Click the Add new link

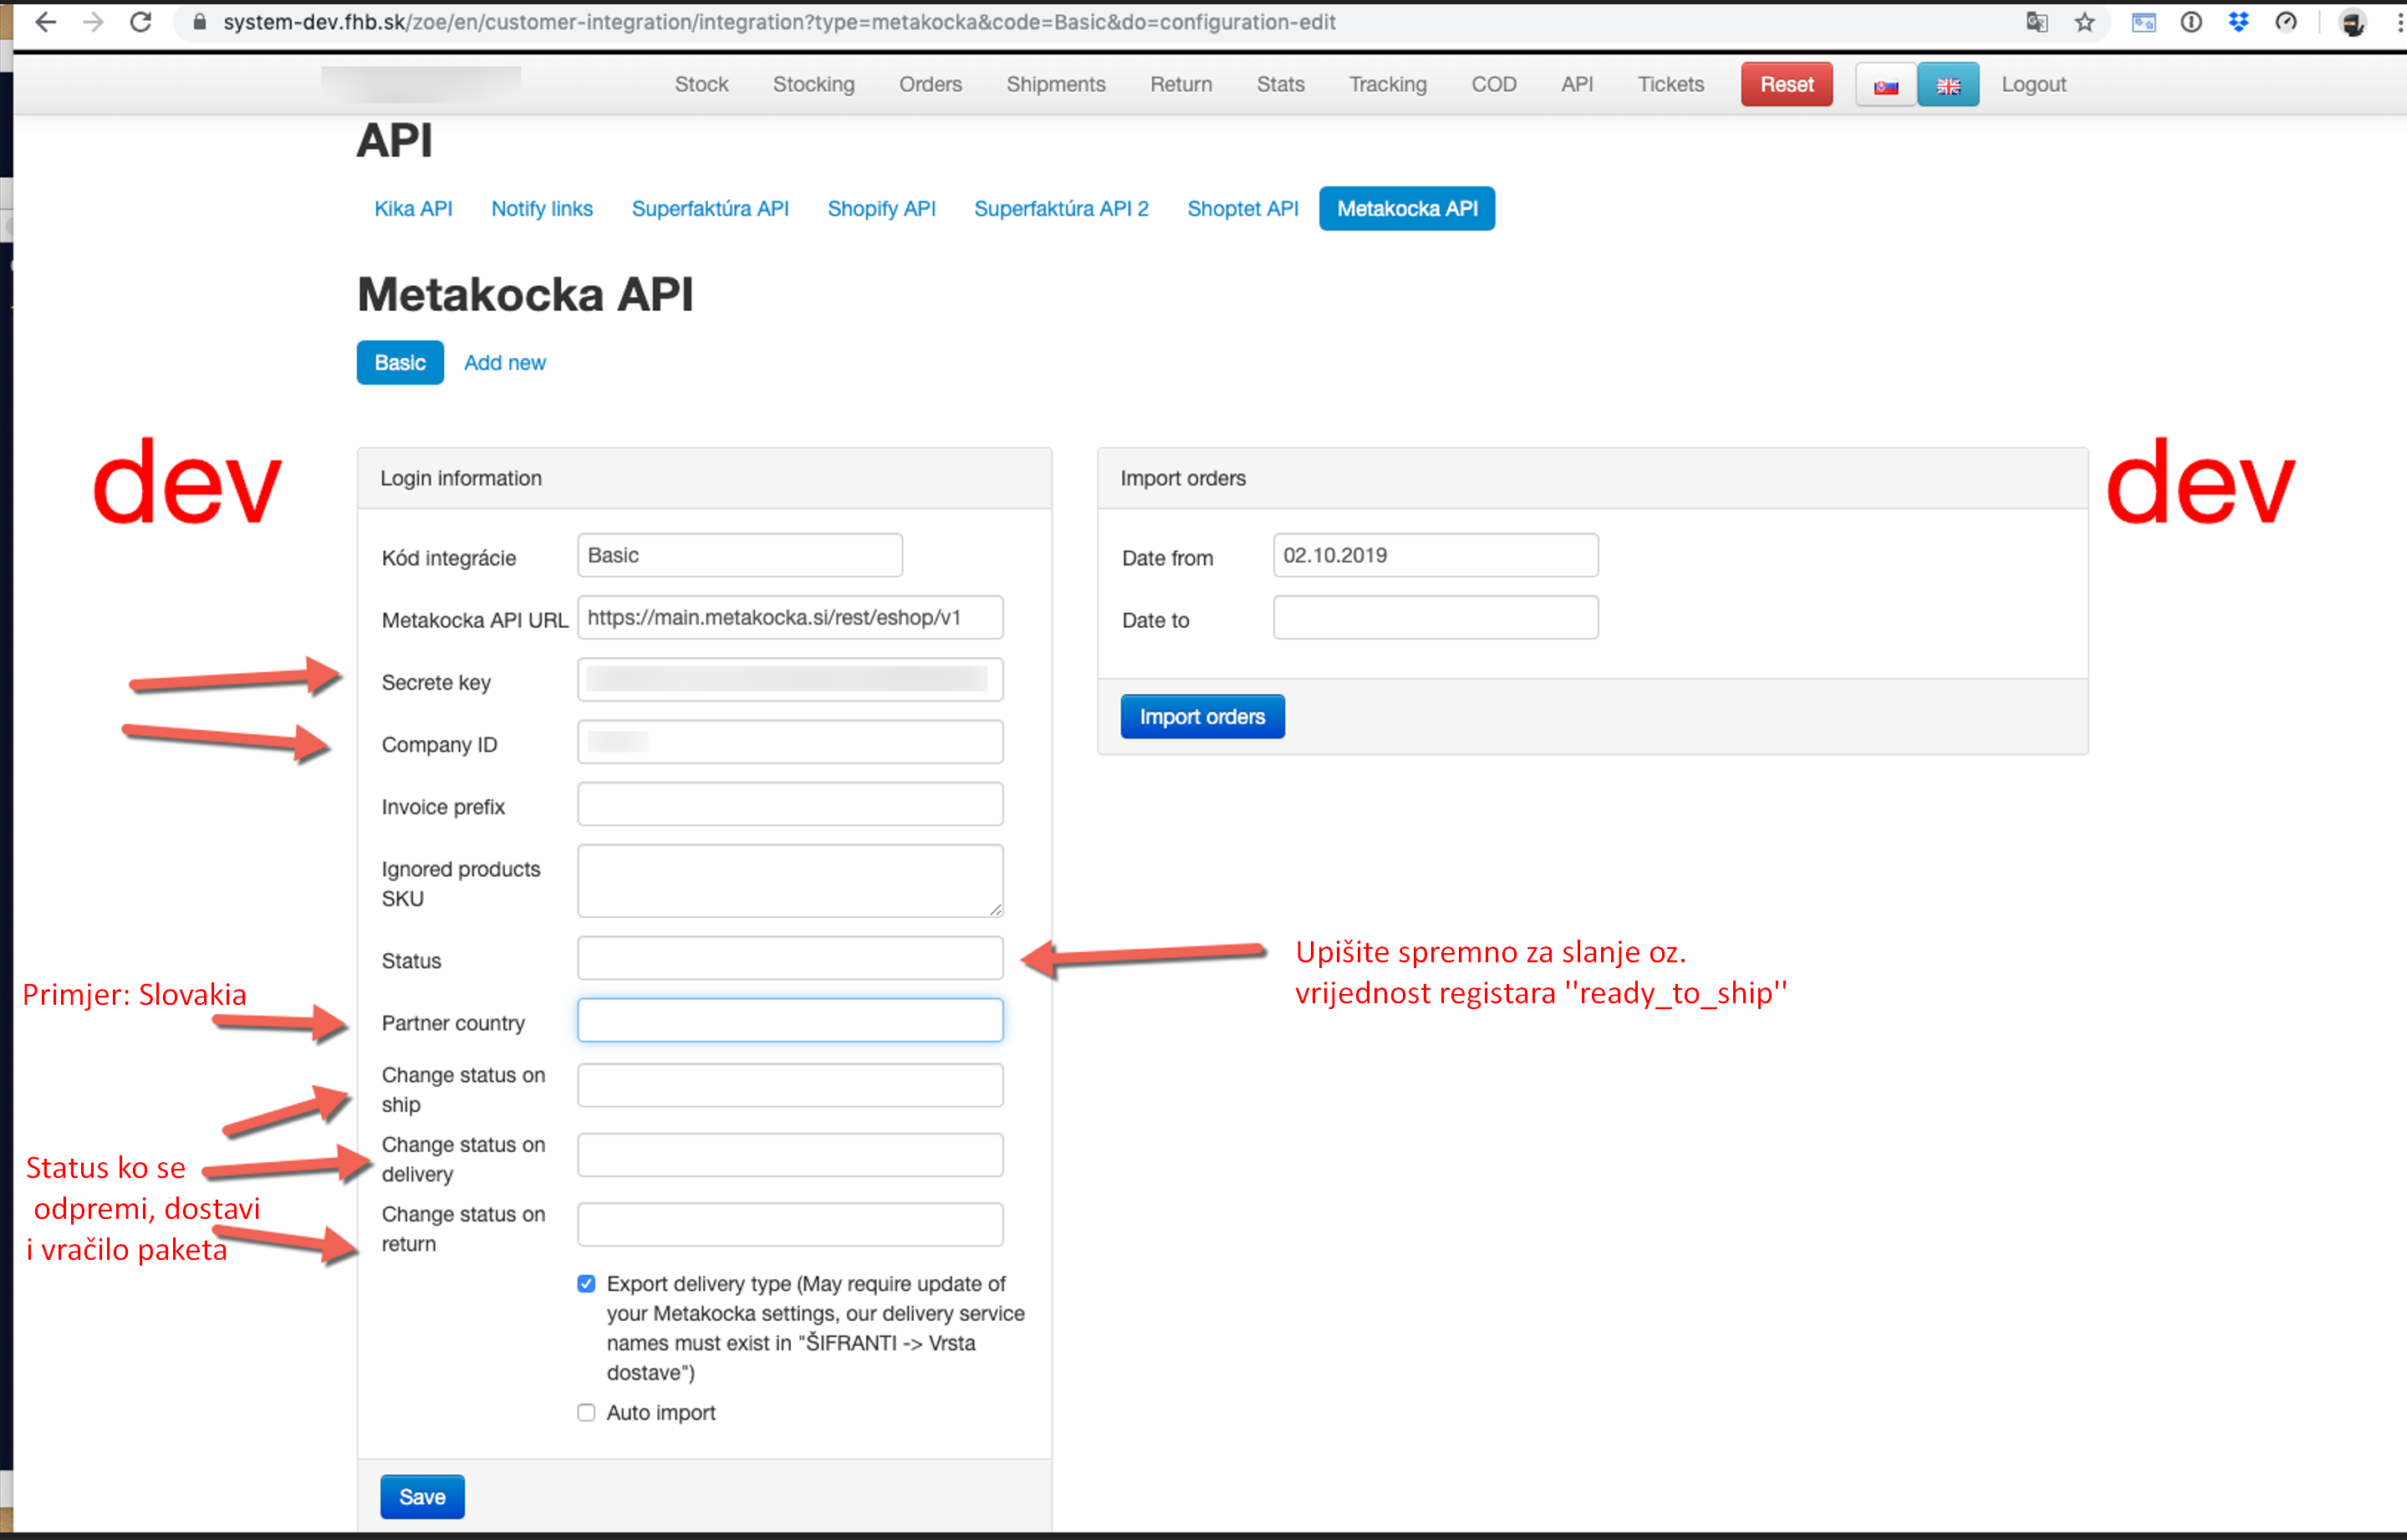click(x=505, y=363)
